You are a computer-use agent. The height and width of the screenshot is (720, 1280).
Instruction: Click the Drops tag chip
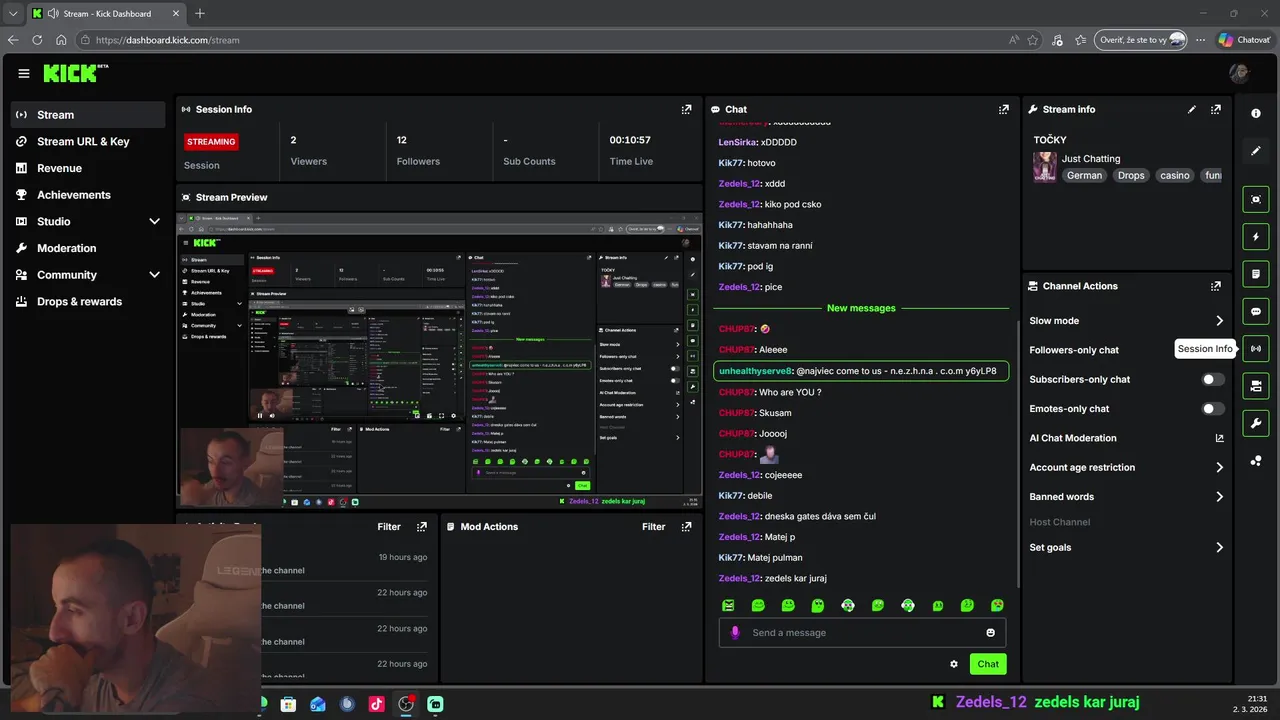pos(1131,176)
